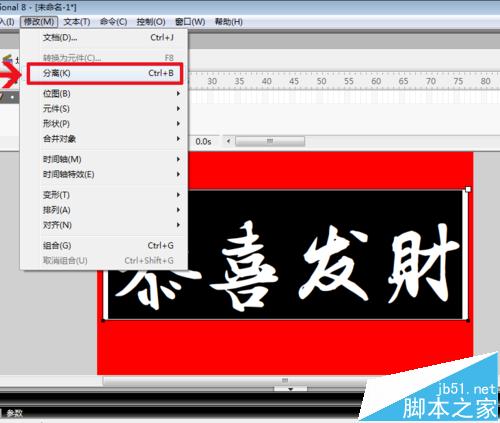500x423 pixels.
Task: Click frame 60 on the timeline ruler
Action: 376,81
